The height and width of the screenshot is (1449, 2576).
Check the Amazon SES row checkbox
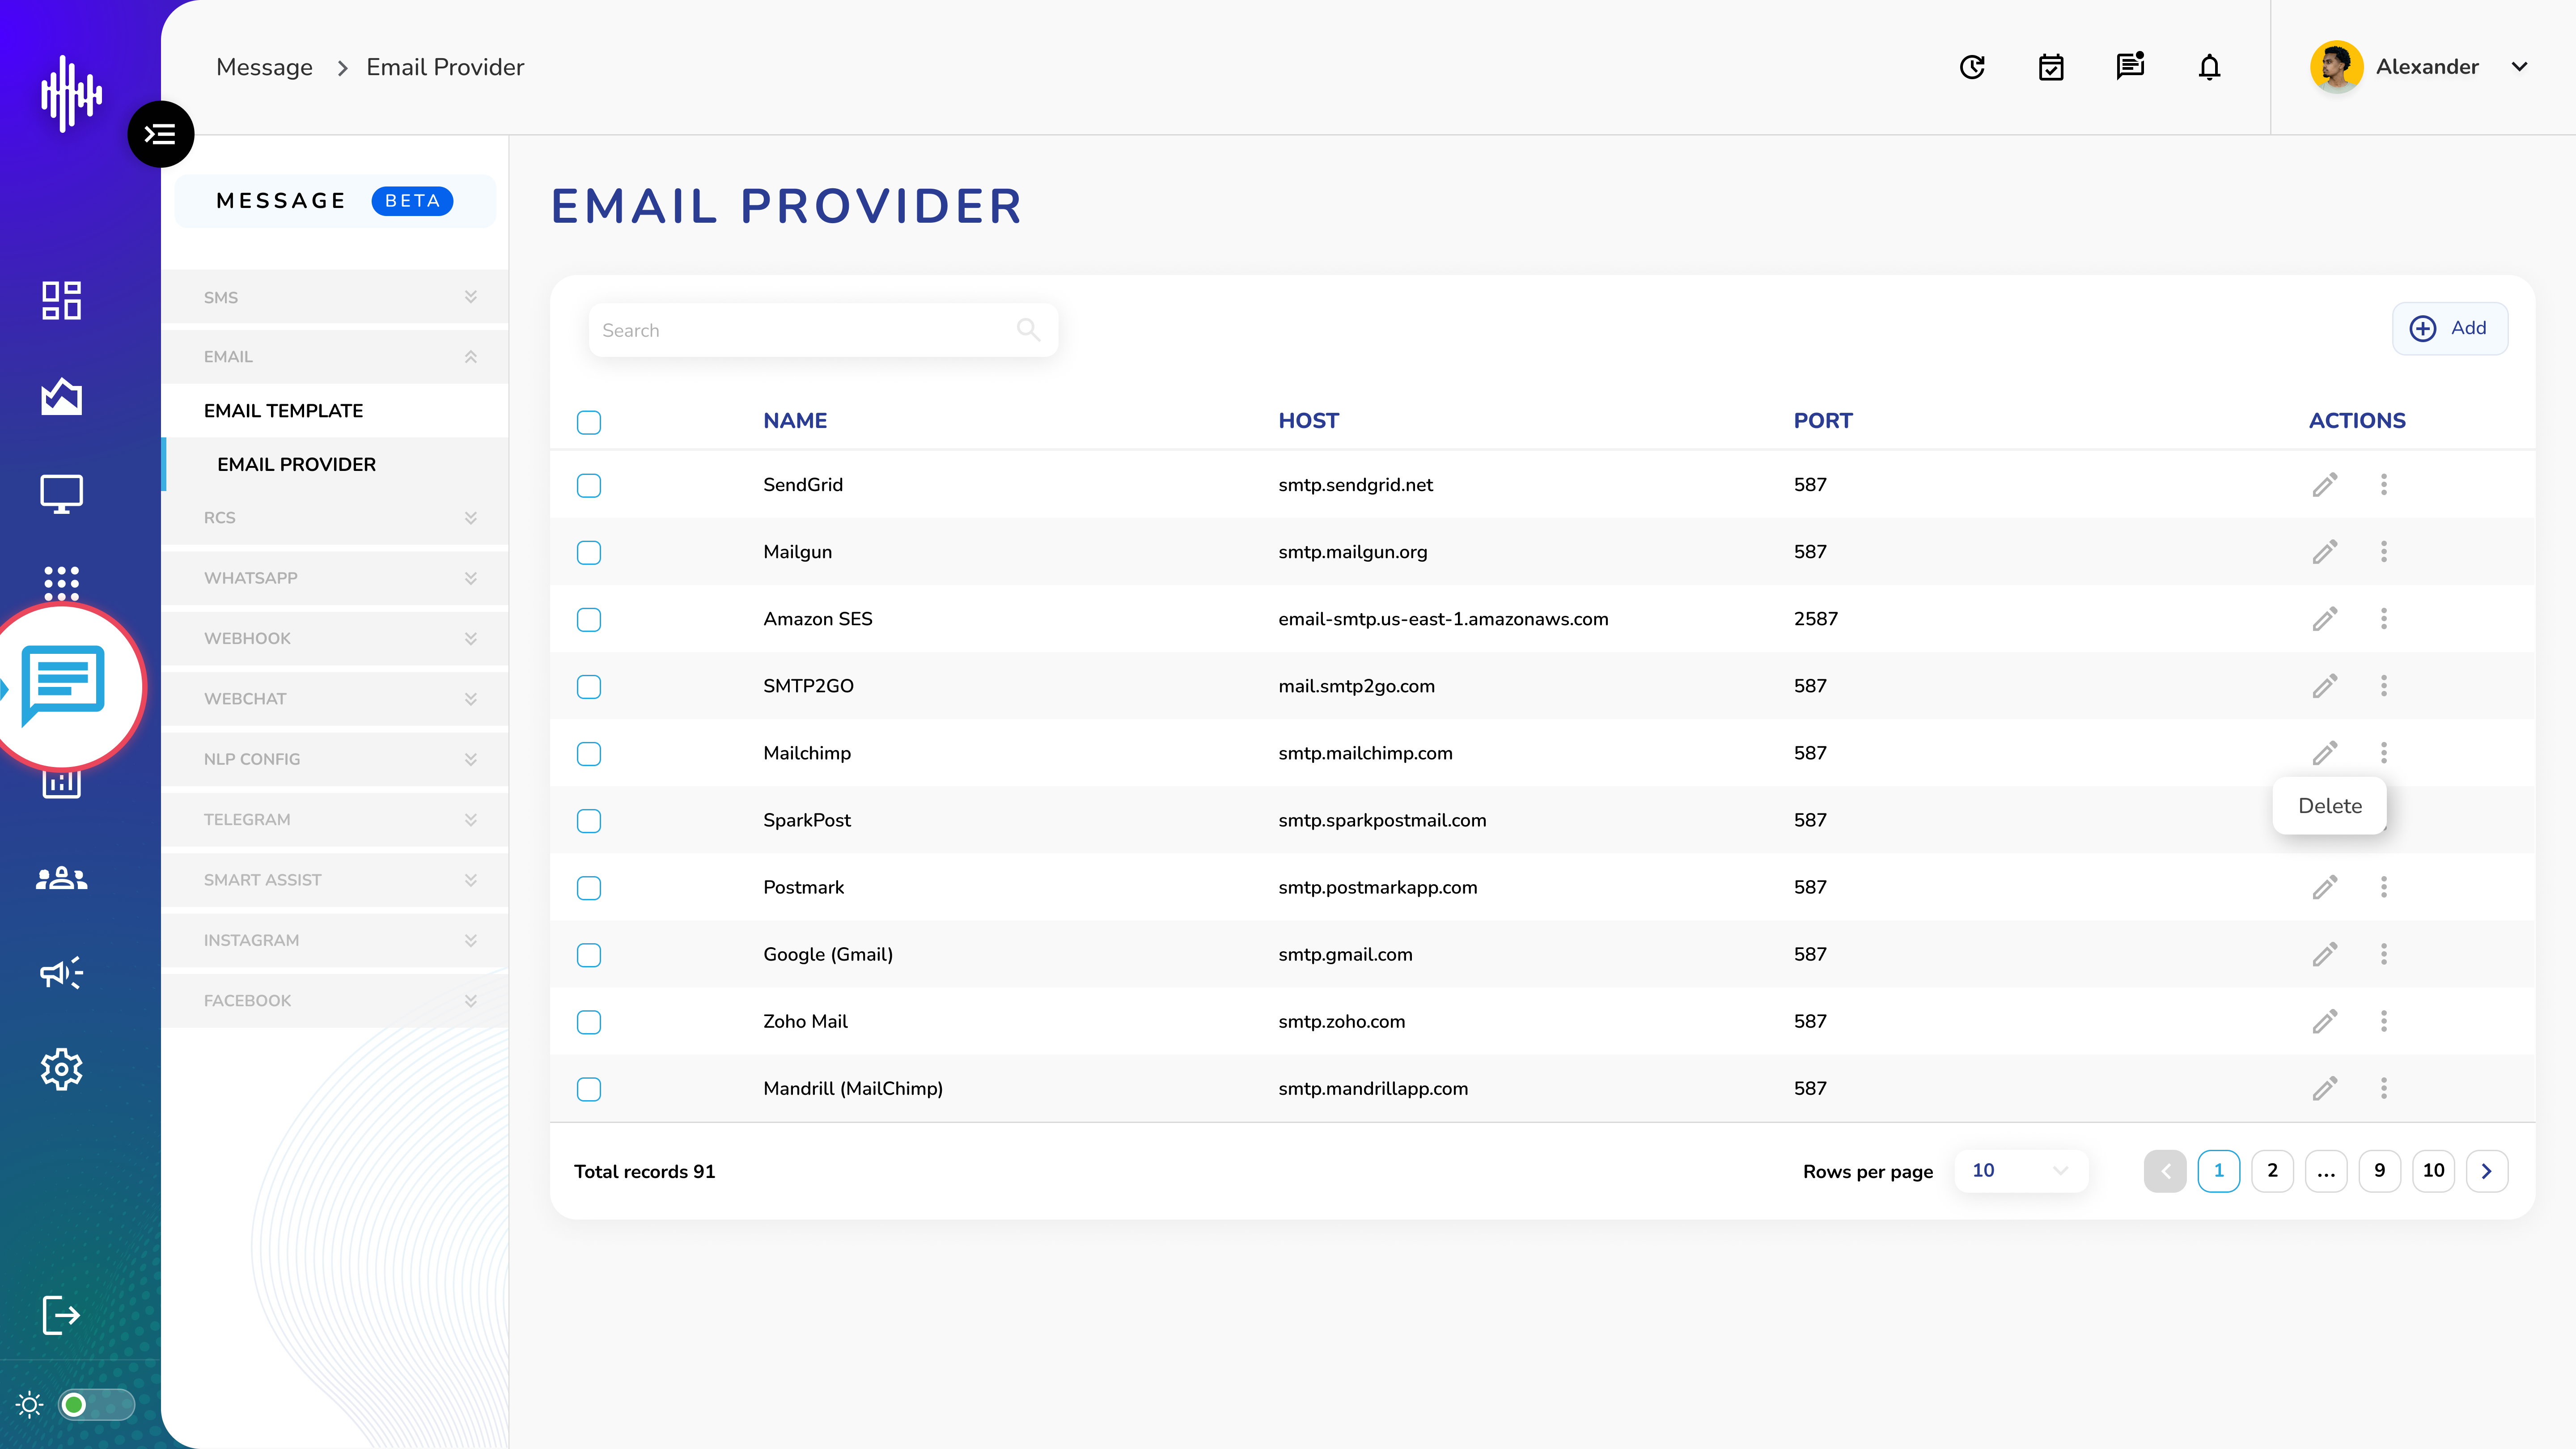point(589,619)
